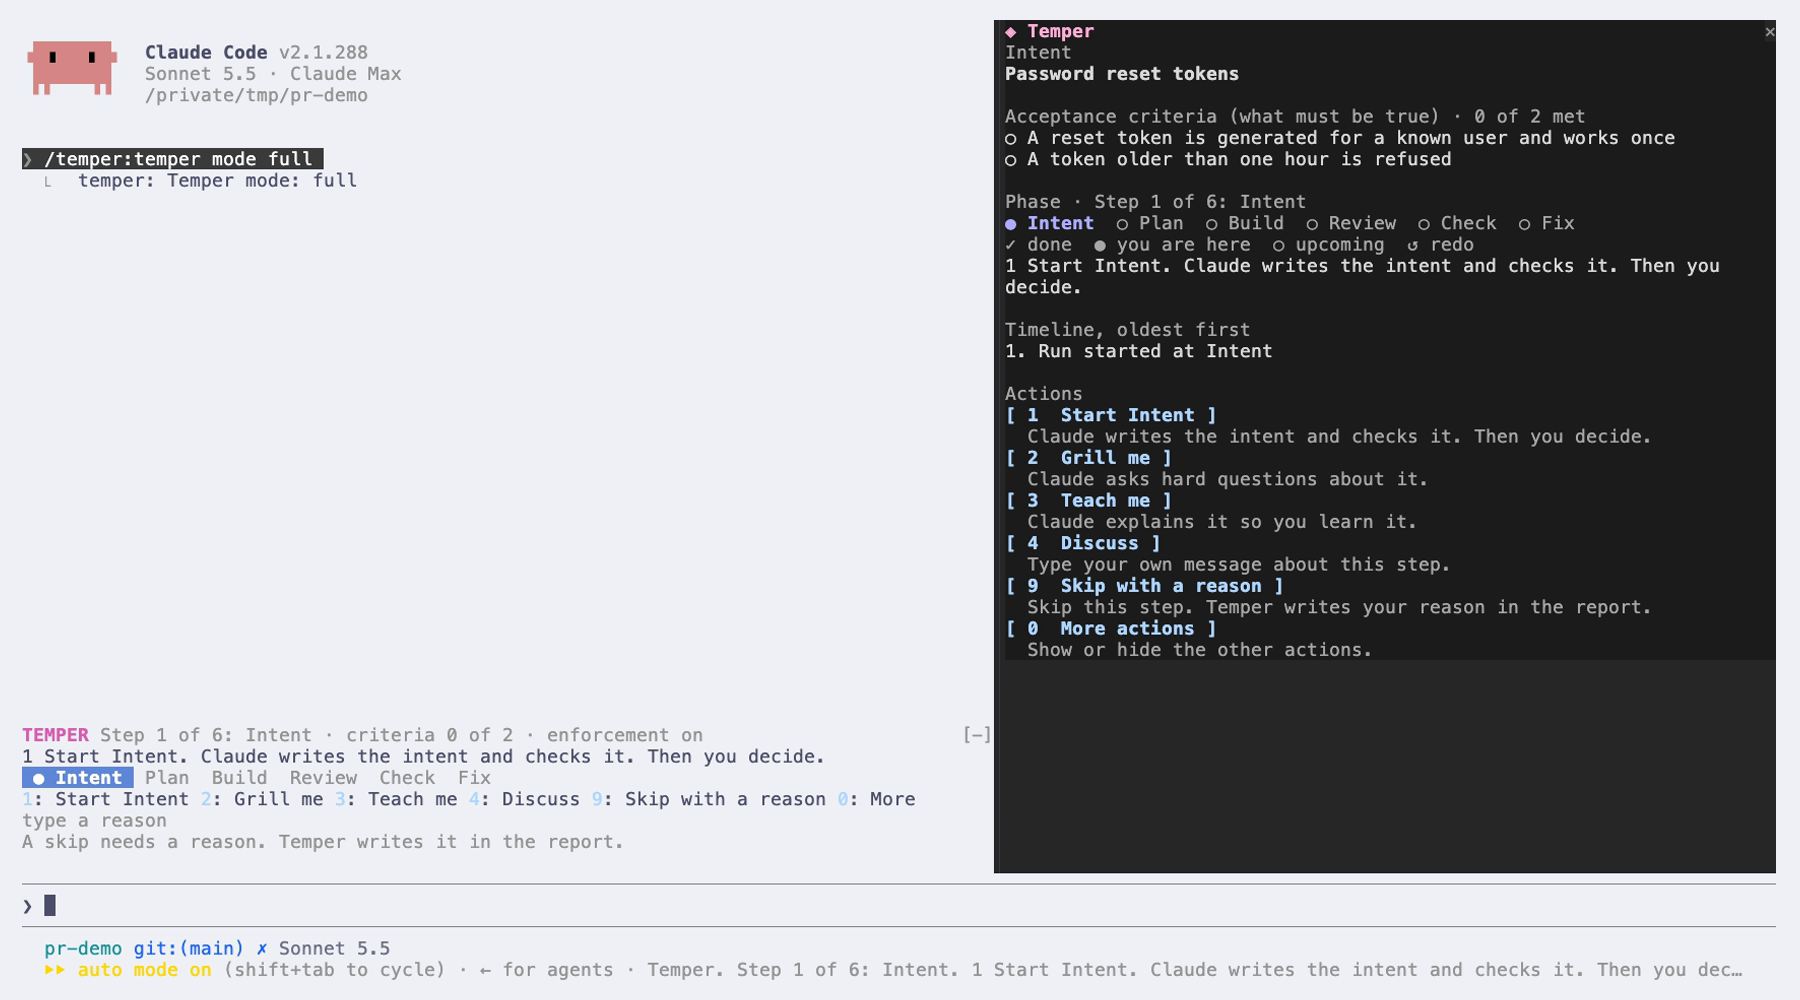Click the prompt chevron before the cursor

tap(27, 906)
